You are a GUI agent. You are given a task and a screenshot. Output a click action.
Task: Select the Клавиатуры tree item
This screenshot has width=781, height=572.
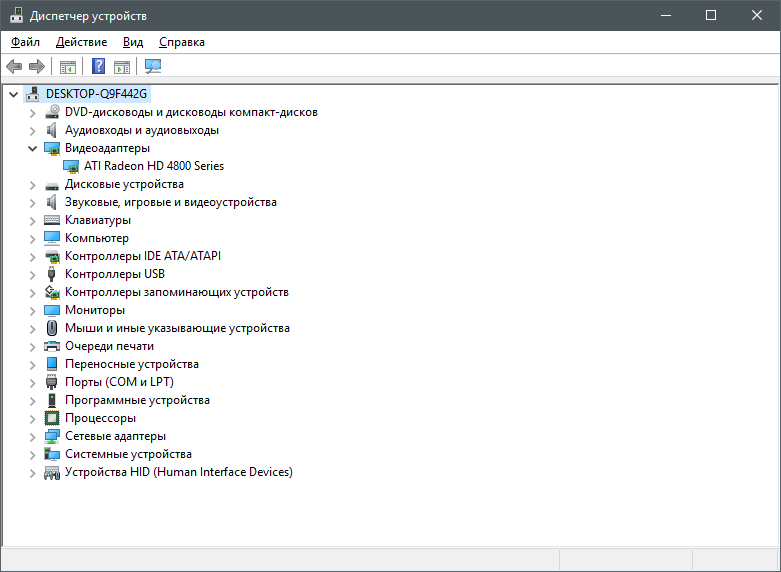point(97,220)
